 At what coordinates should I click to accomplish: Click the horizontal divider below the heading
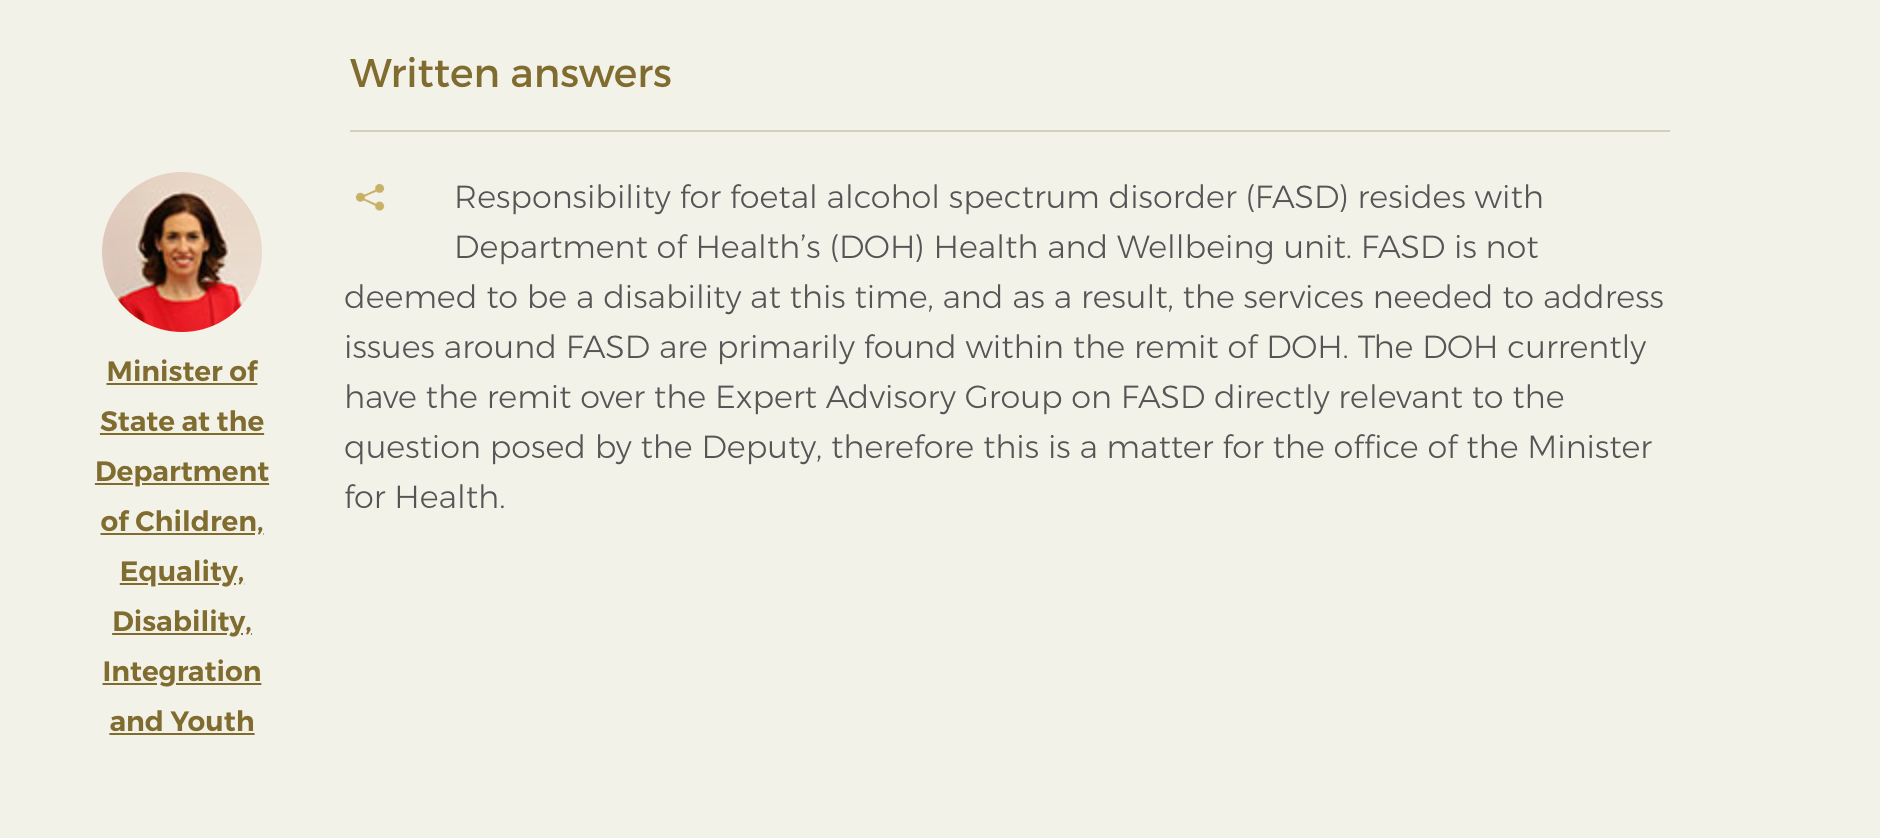pyautogui.click(x=1010, y=131)
